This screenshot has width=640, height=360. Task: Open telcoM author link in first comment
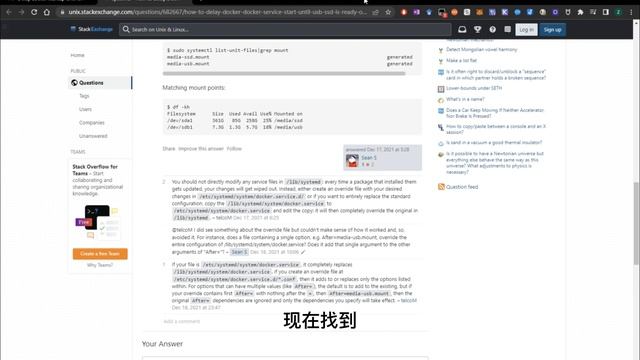coord(224,218)
